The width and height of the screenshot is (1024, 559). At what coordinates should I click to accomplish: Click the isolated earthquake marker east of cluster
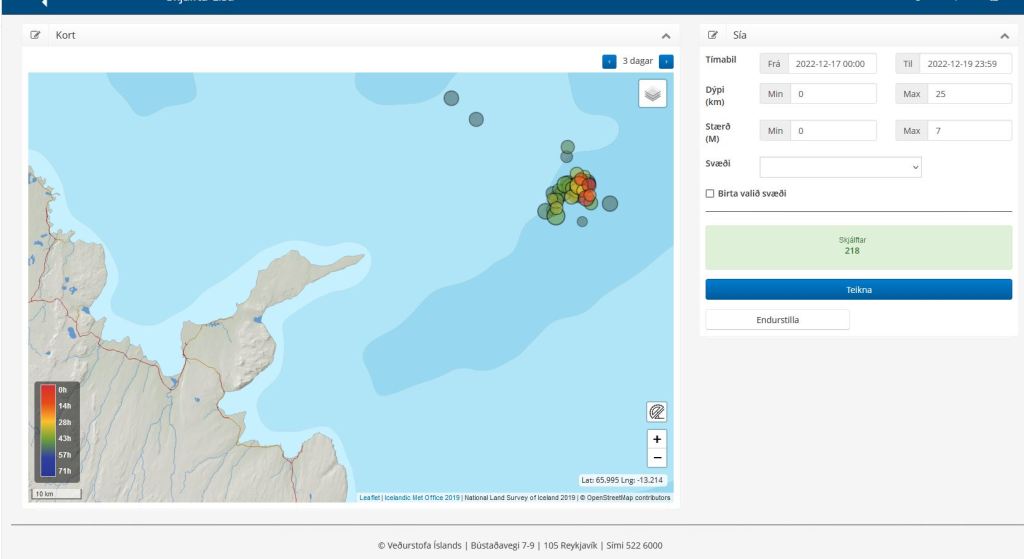pos(609,203)
